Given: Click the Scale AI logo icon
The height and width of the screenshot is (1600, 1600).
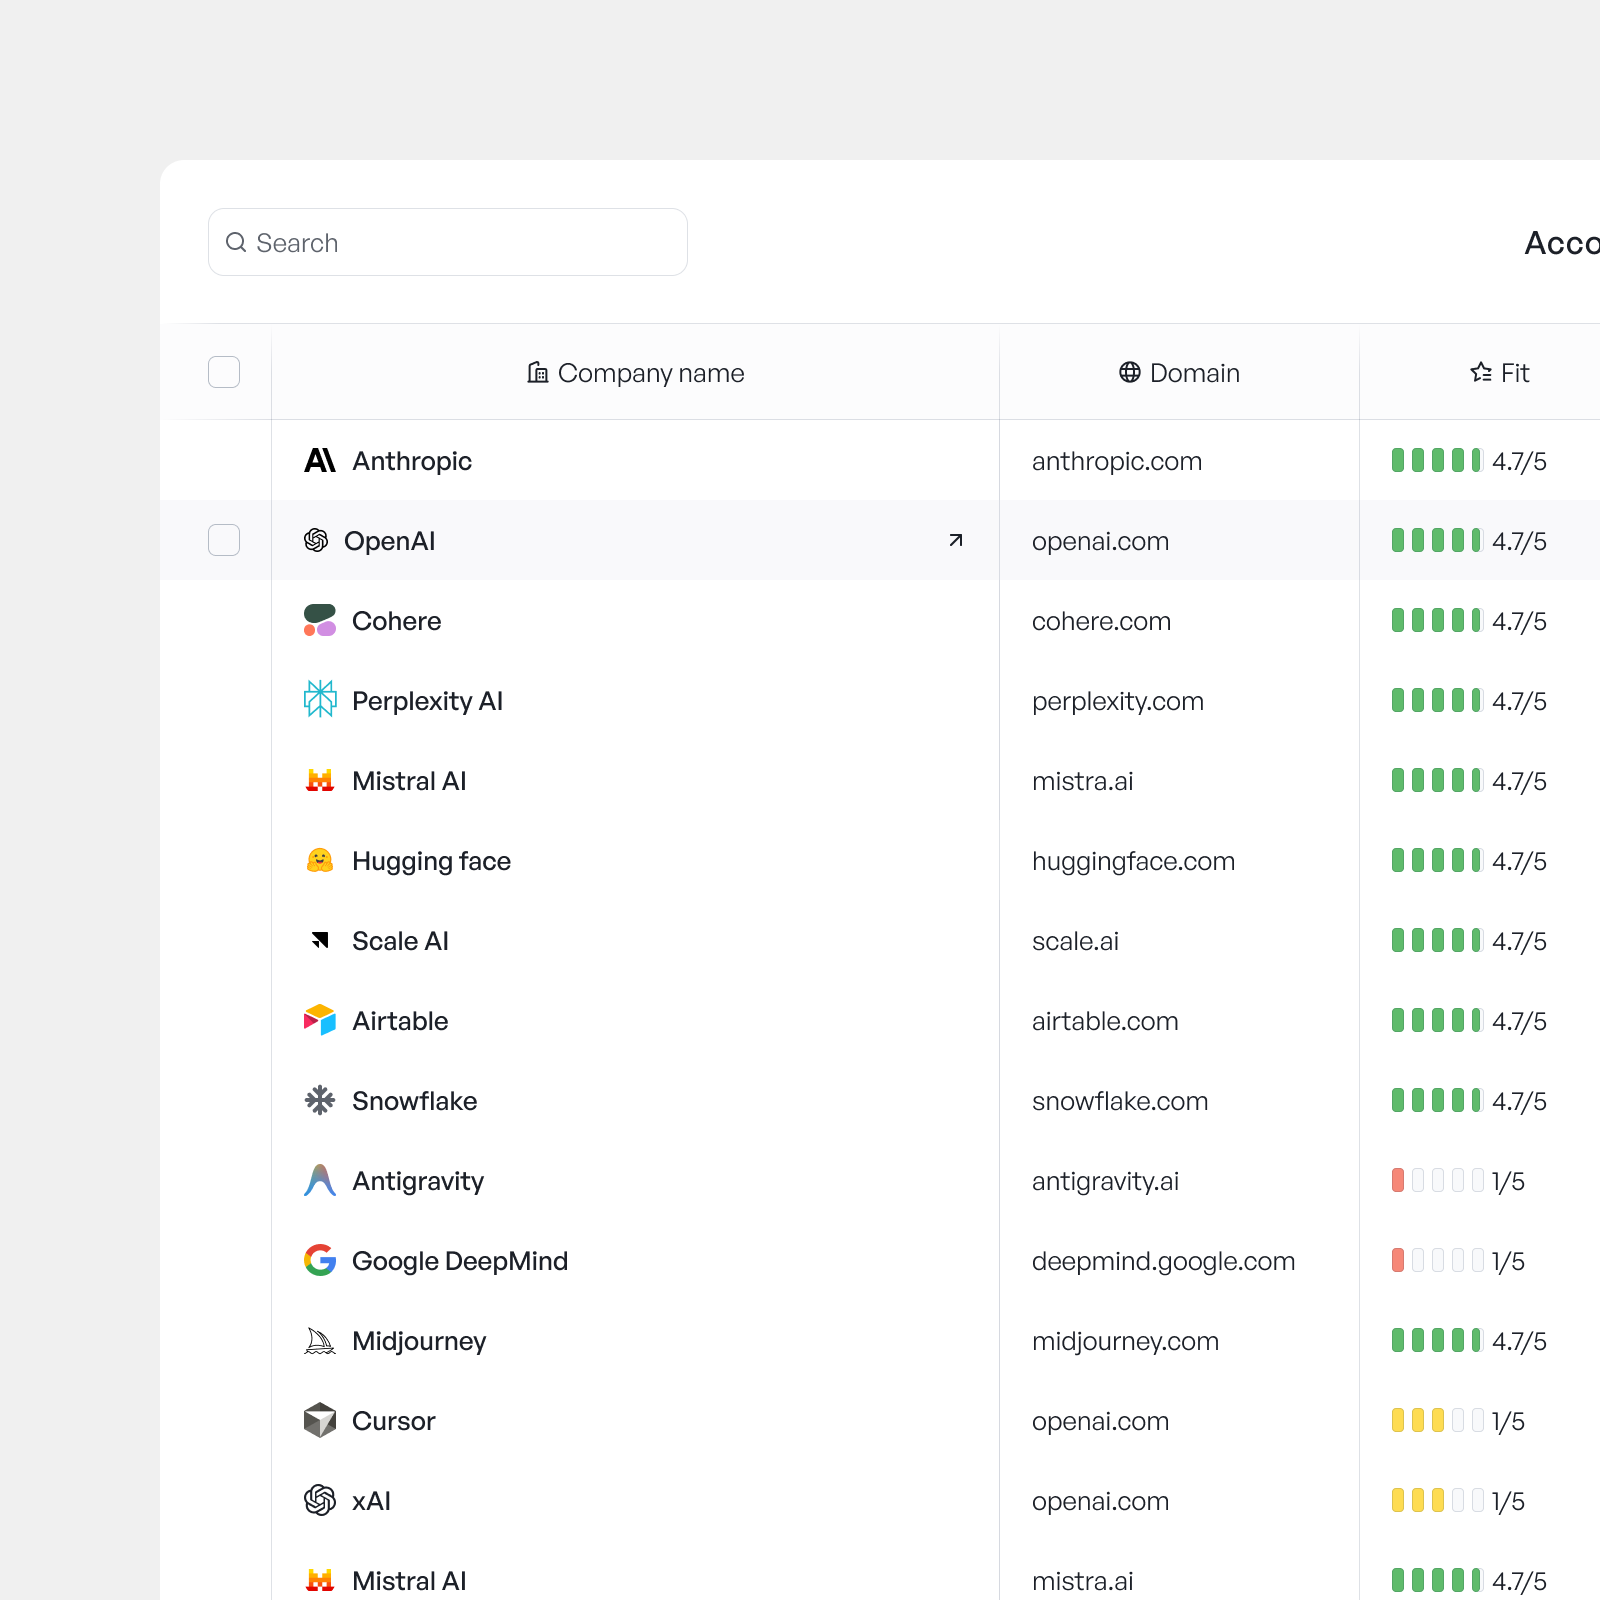Looking at the screenshot, I should [320, 940].
